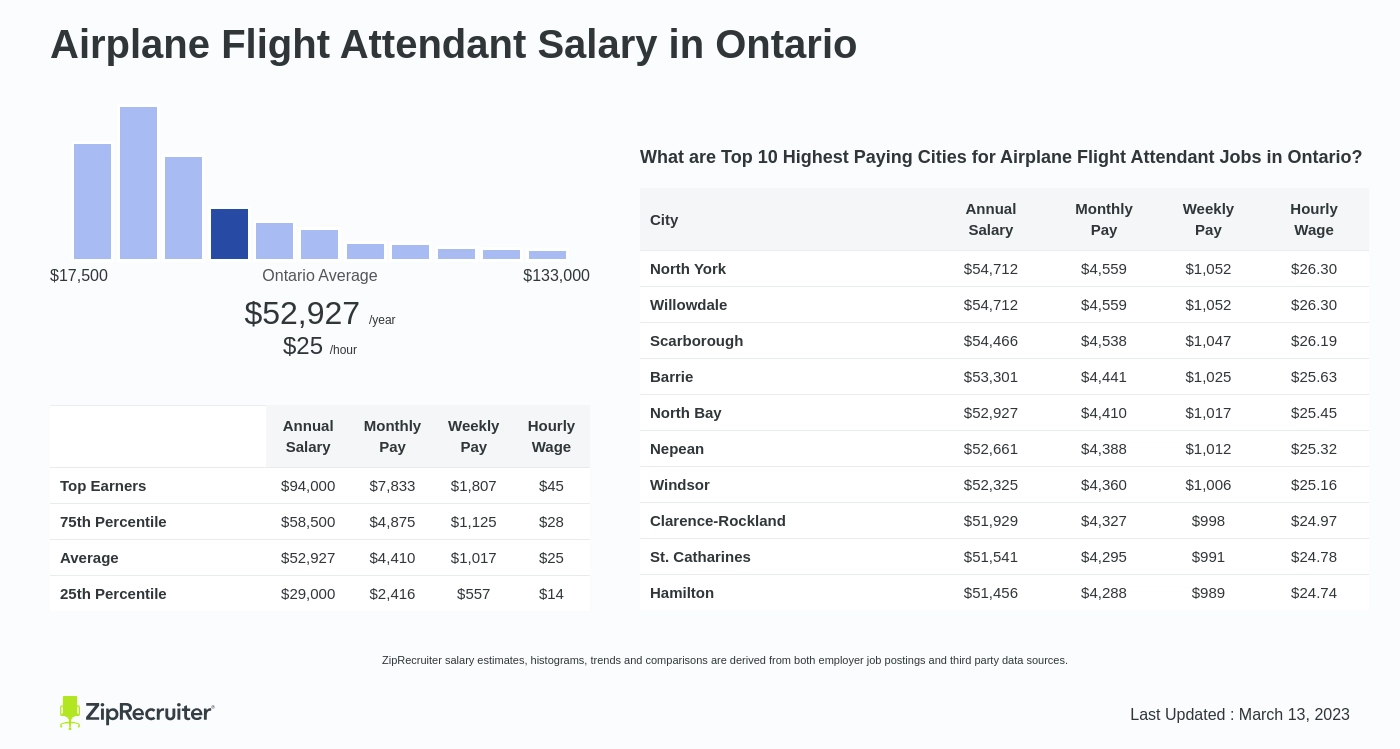Select the Clarence-Rockland city row
Viewport: 1400px width, 749px height.
pyautogui.click(x=1005, y=521)
